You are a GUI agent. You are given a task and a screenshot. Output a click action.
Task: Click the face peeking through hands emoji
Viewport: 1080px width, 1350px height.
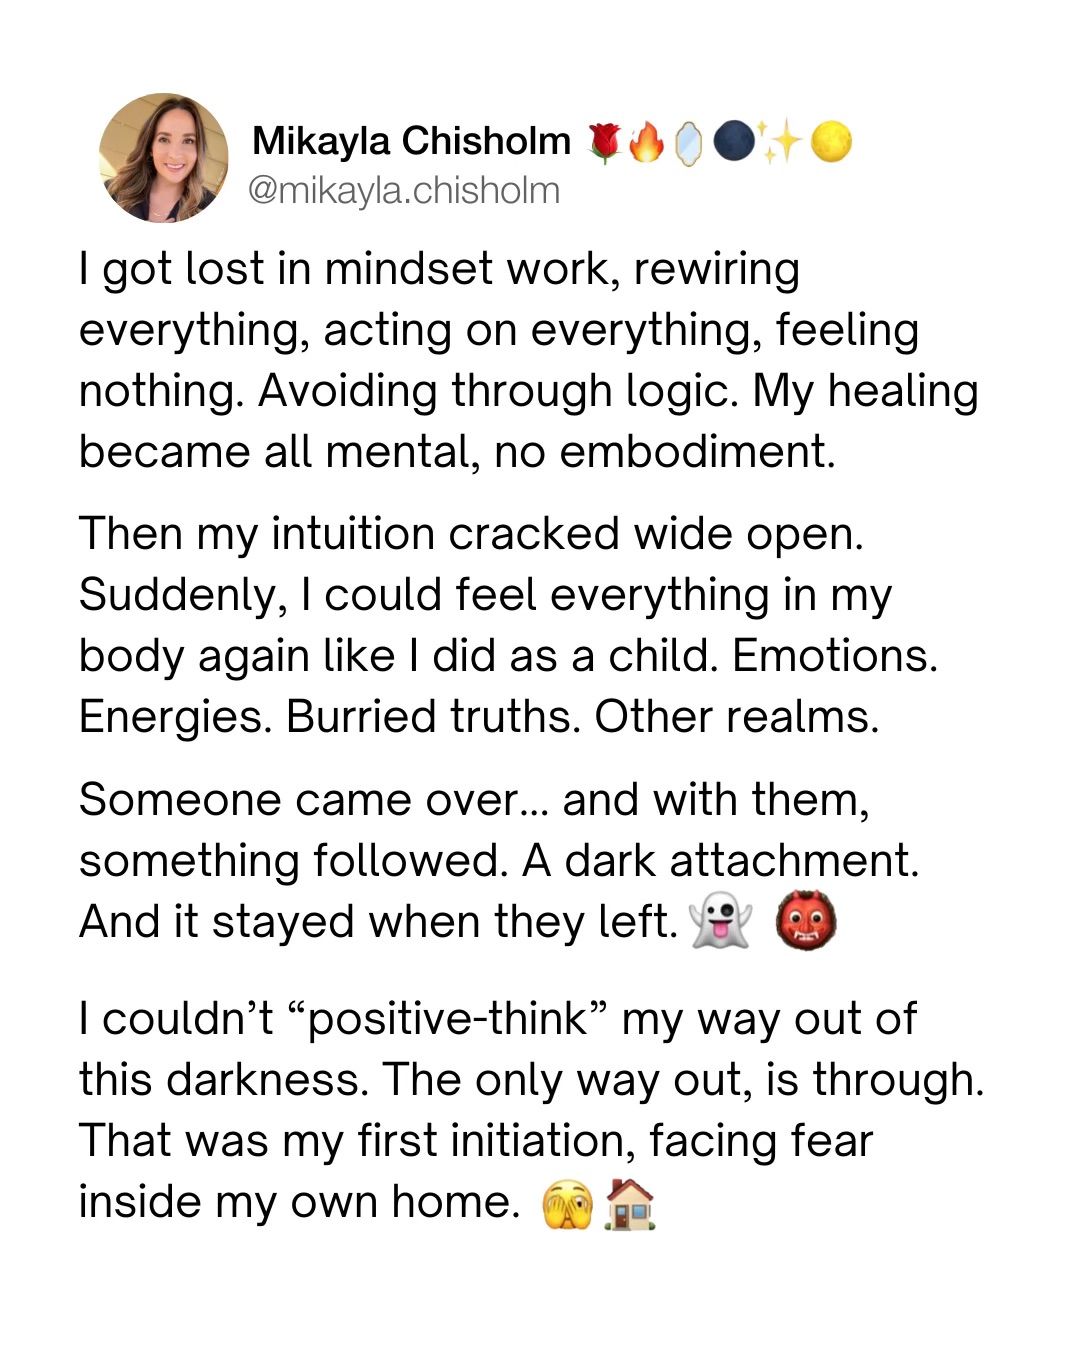(567, 1203)
